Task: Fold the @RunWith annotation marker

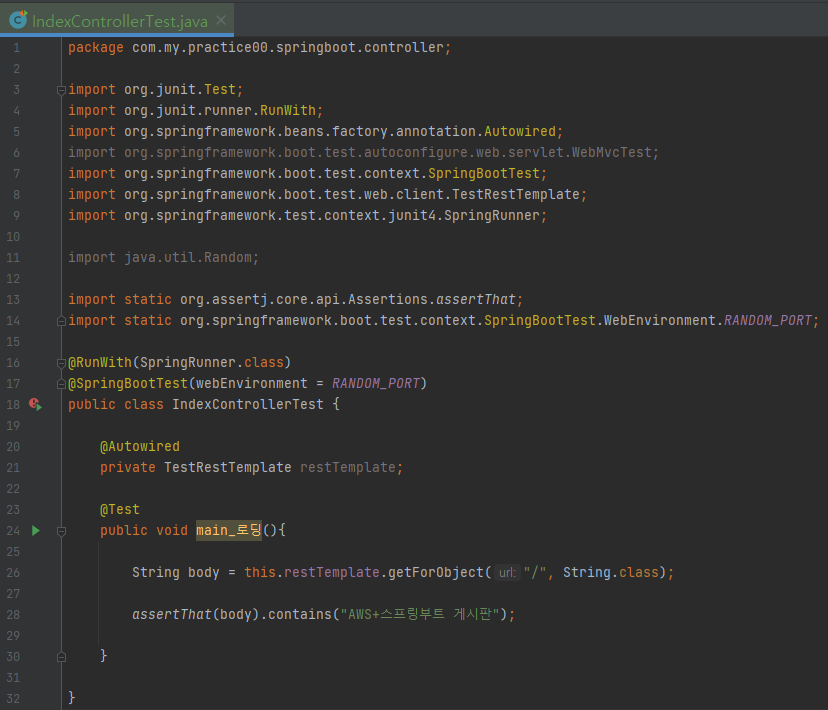Action: [x=61, y=363]
